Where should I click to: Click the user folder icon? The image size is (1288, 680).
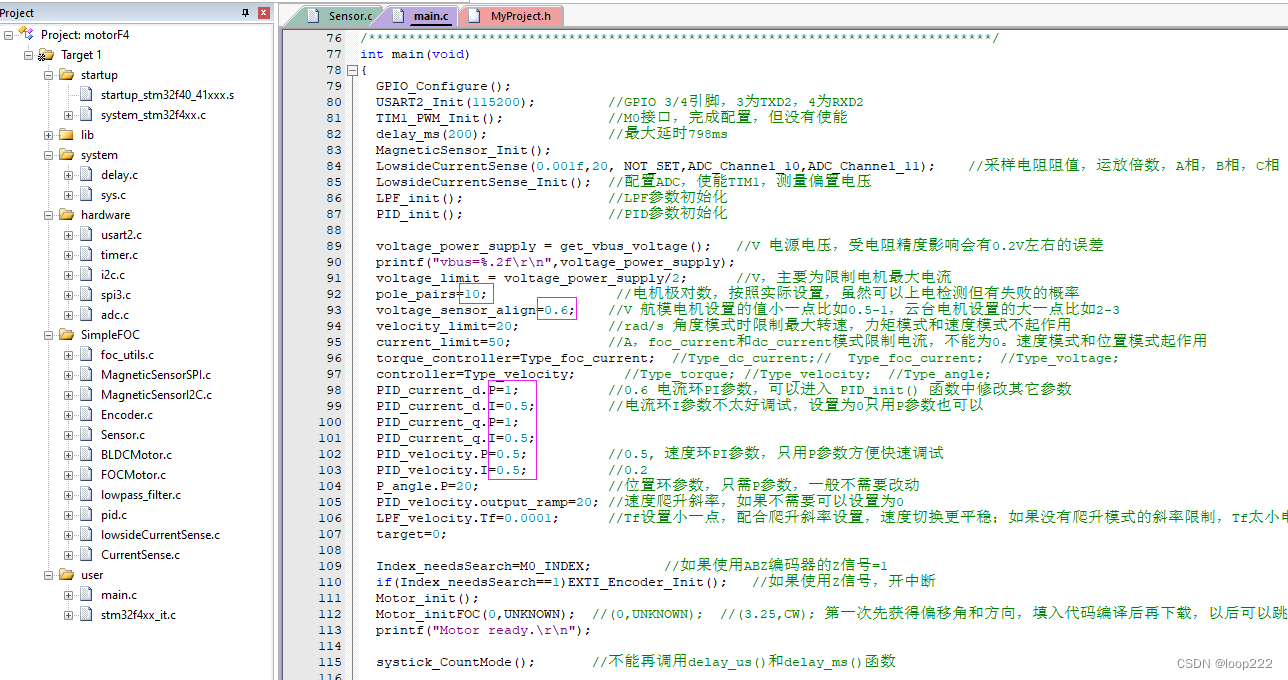pyautogui.click(x=66, y=575)
